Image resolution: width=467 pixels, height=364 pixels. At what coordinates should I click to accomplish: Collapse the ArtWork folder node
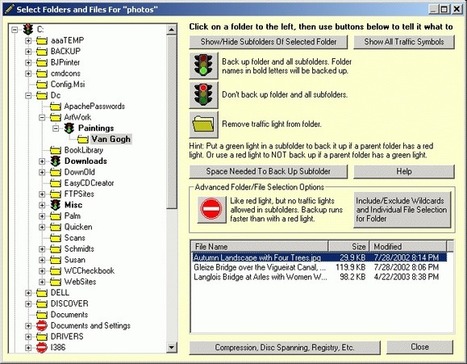tap(42, 117)
